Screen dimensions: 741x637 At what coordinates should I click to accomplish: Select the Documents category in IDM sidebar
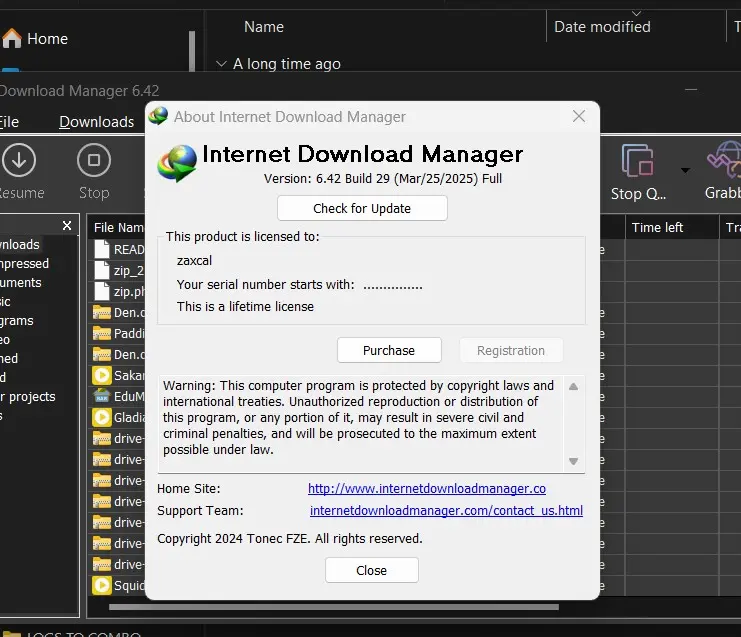click(x=20, y=283)
